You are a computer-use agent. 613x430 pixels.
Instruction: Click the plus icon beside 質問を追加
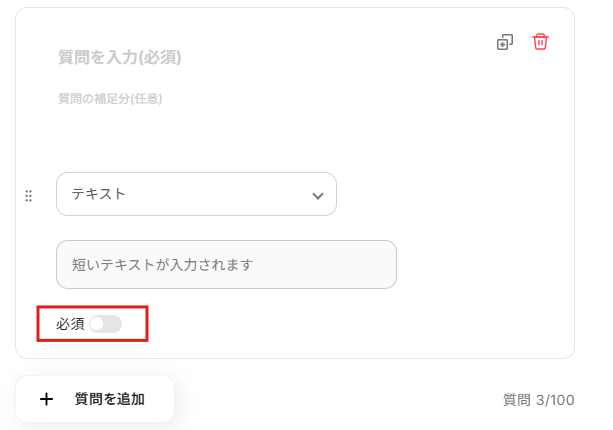tap(46, 399)
